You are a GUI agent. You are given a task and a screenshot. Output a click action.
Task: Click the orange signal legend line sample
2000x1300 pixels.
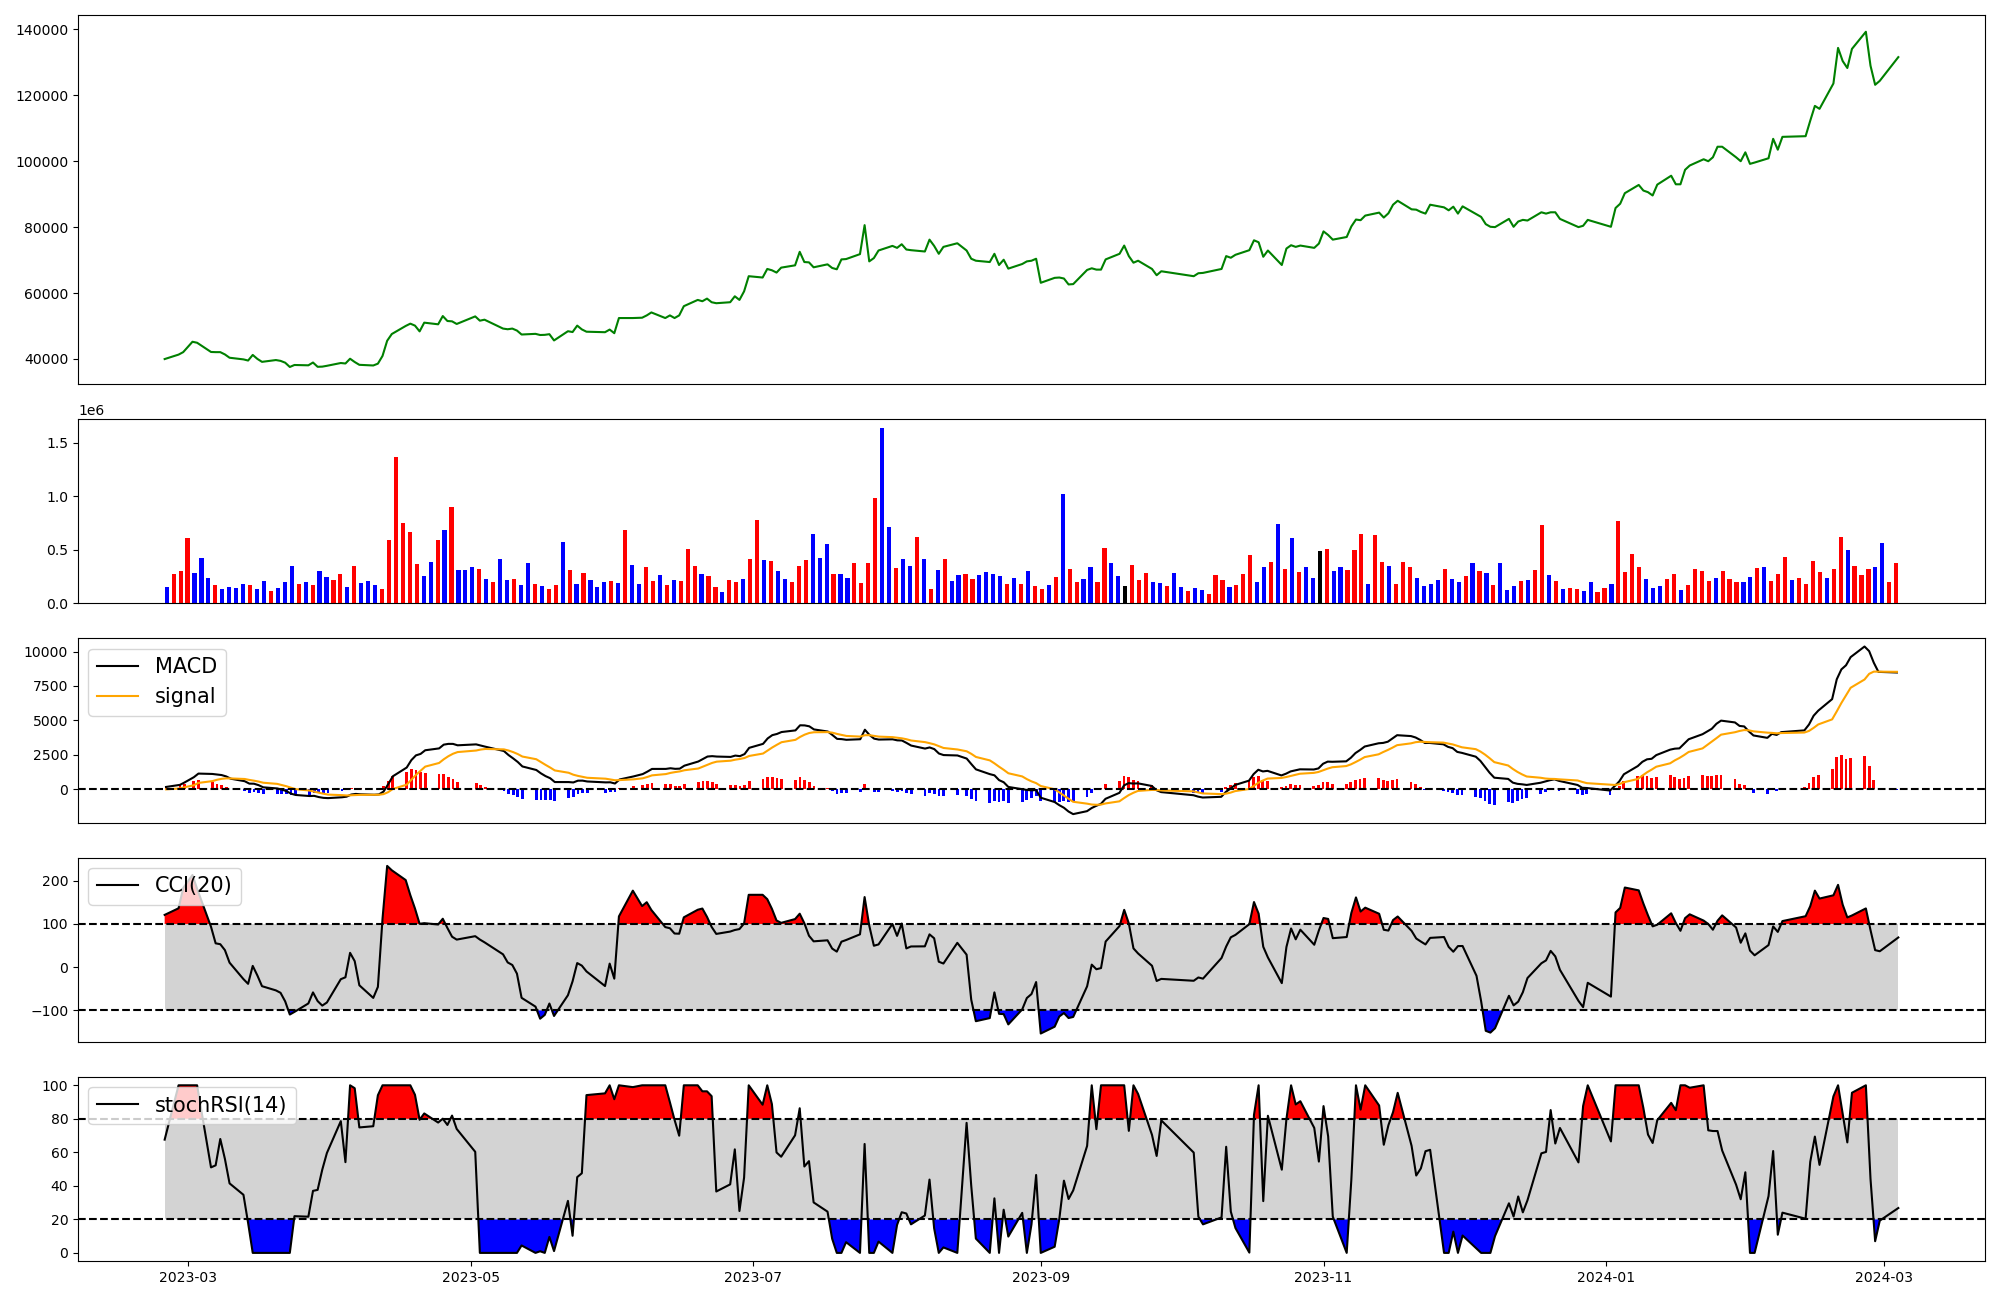119,696
